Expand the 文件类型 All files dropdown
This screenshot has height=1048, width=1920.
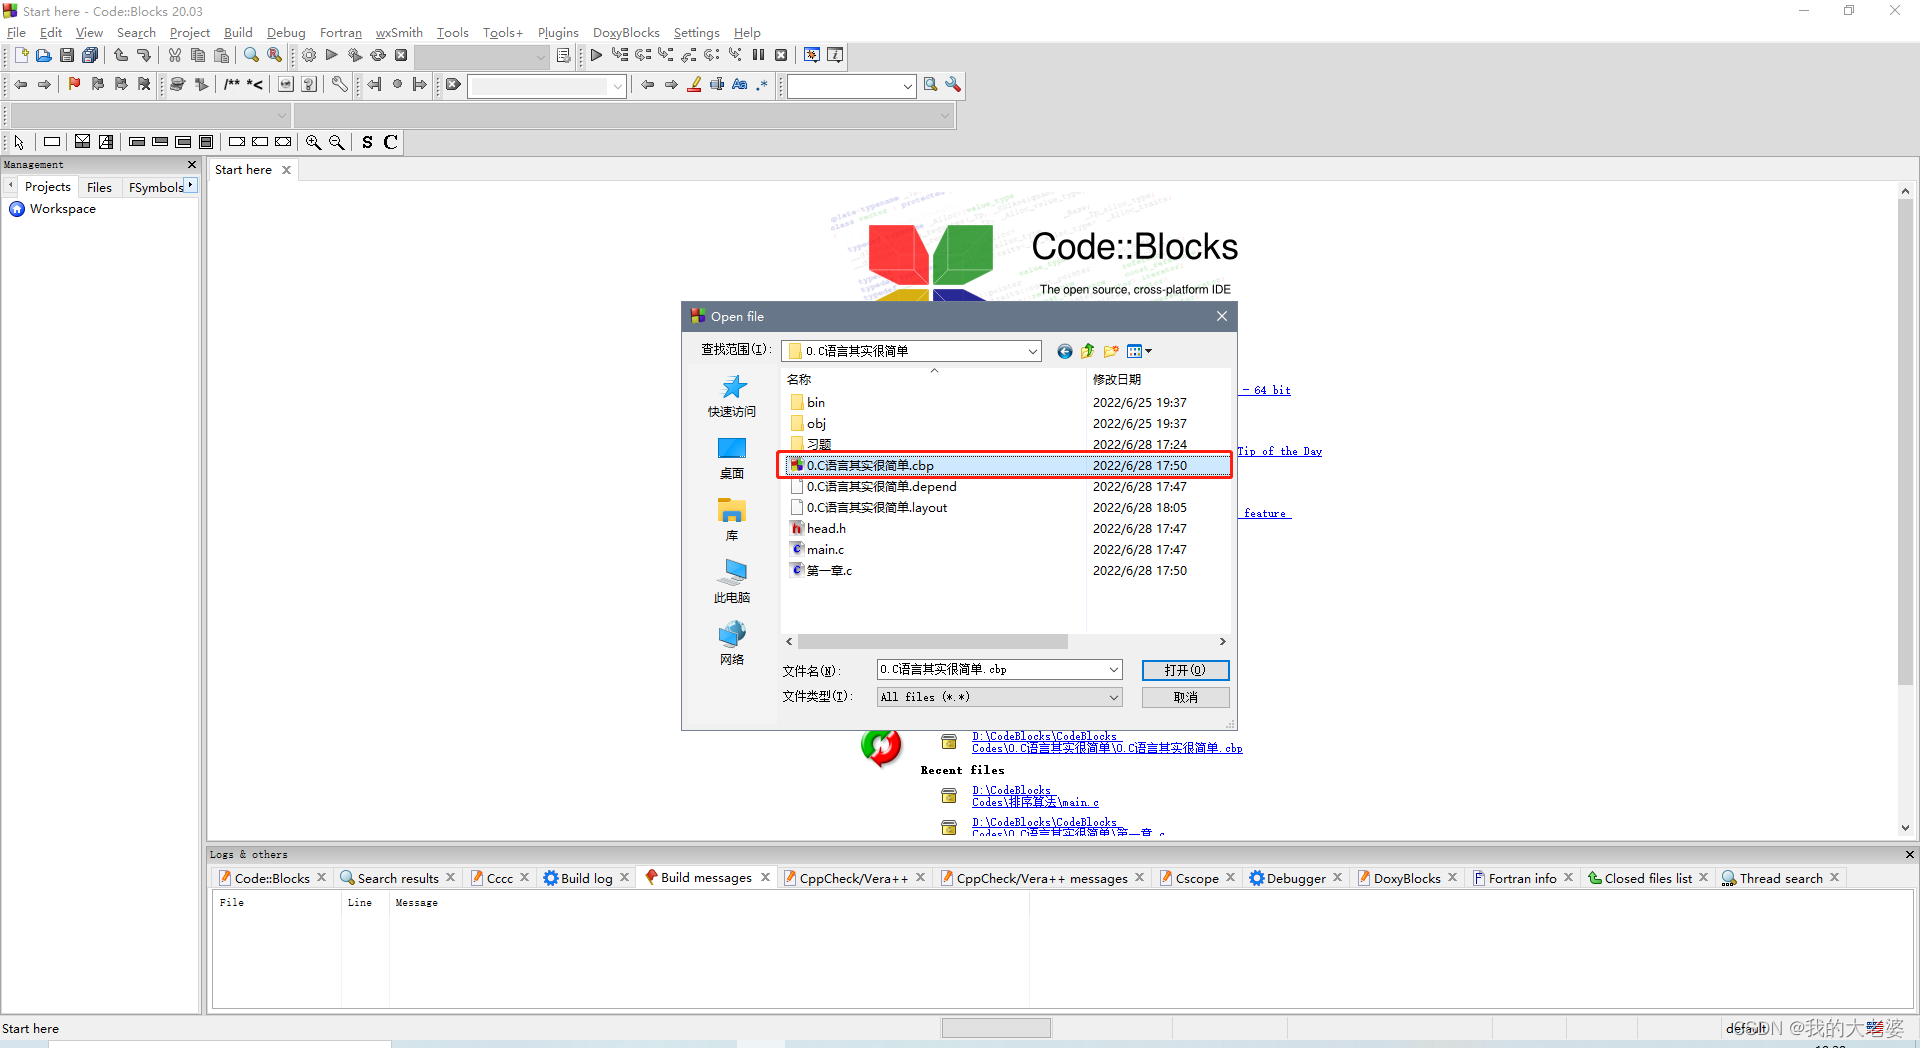pos(1115,696)
